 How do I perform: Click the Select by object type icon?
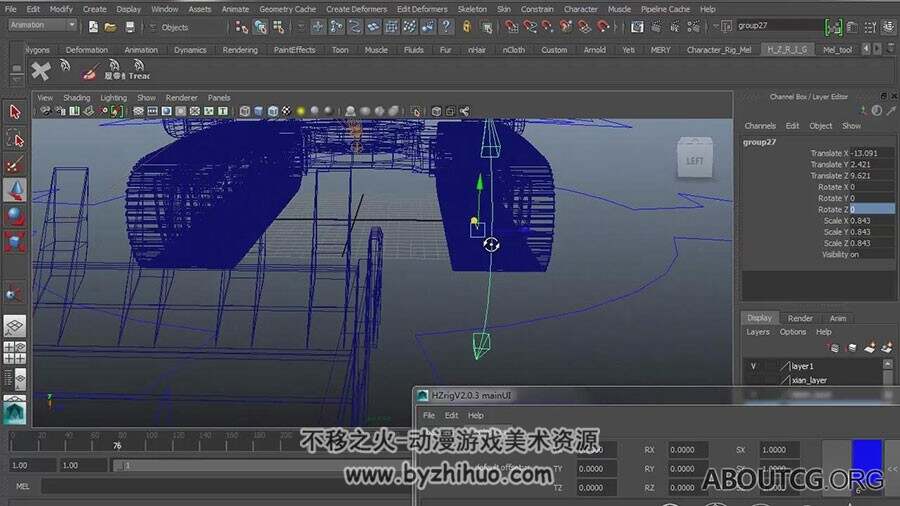260,27
